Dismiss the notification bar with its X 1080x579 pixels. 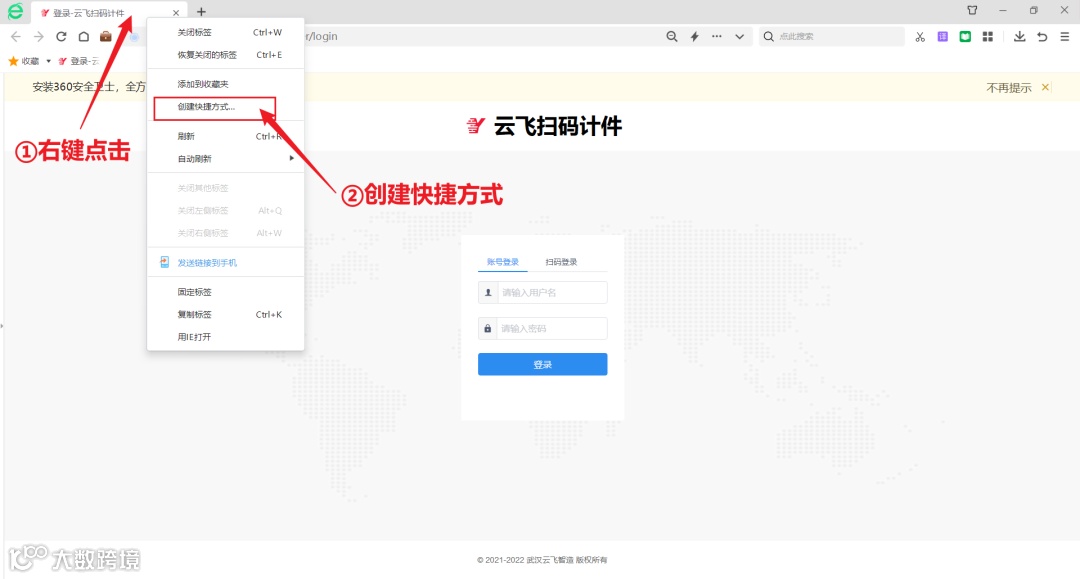(1046, 87)
